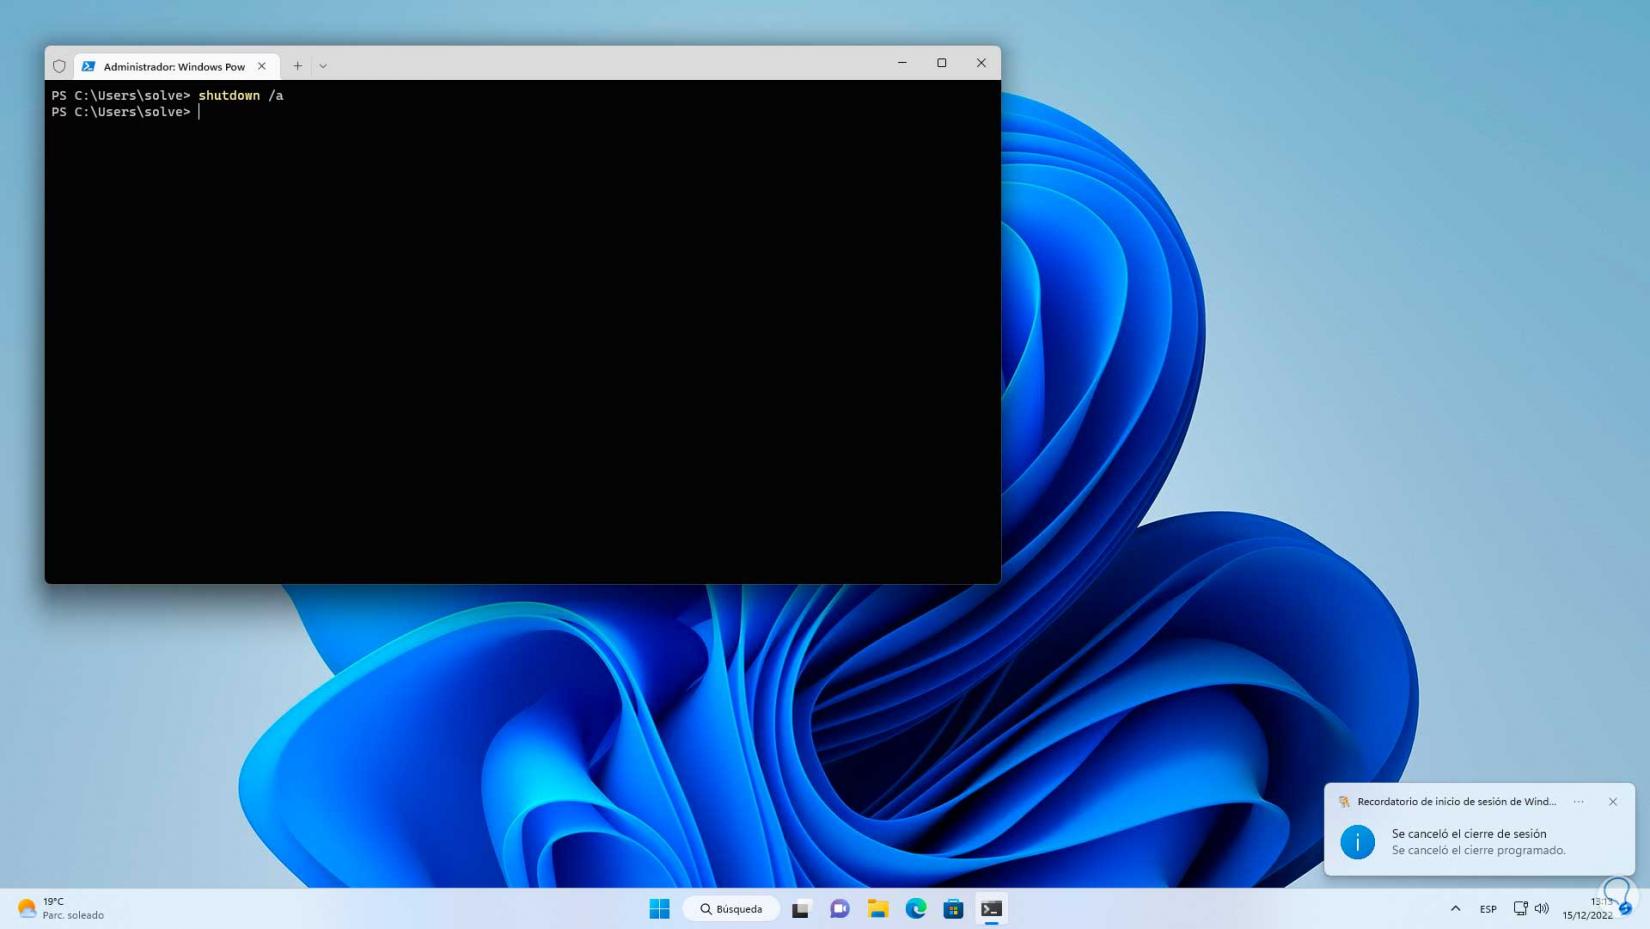Close the Windows Terminal window

pyautogui.click(x=981, y=63)
